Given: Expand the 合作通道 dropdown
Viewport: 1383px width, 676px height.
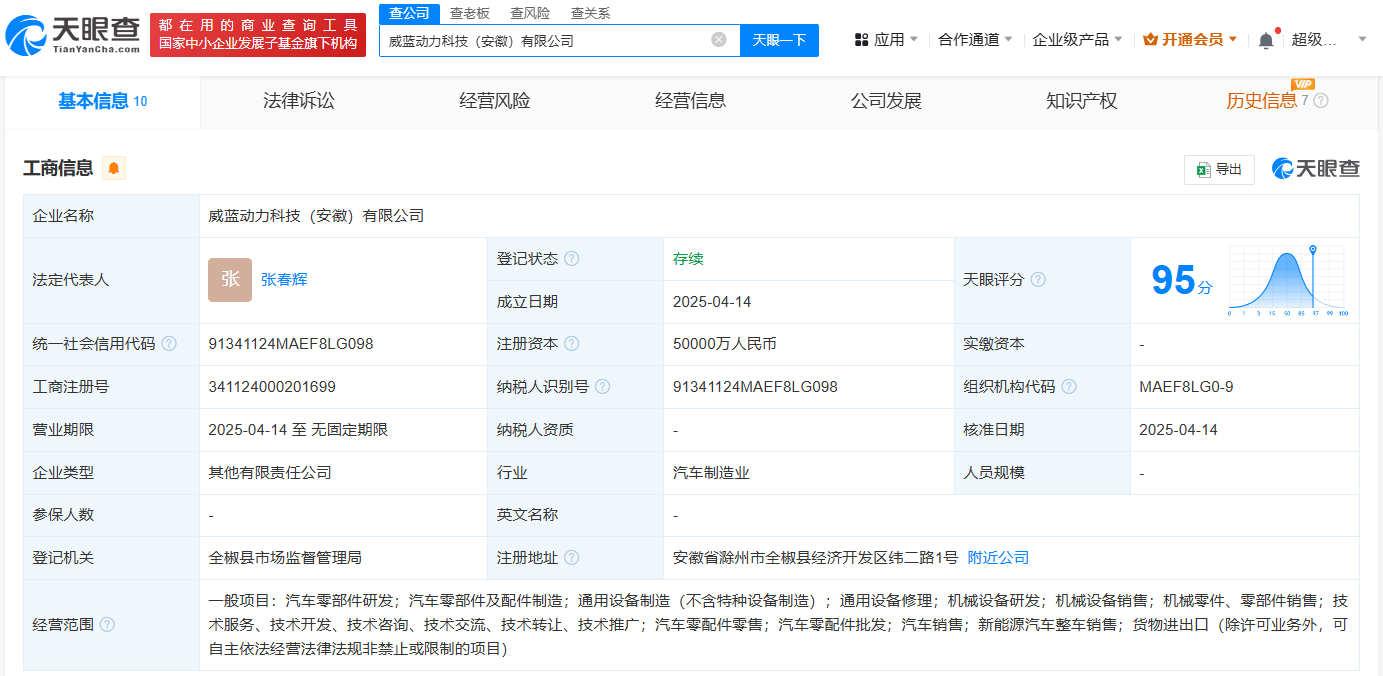Looking at the screenshot, I should (x=975, y=40).
